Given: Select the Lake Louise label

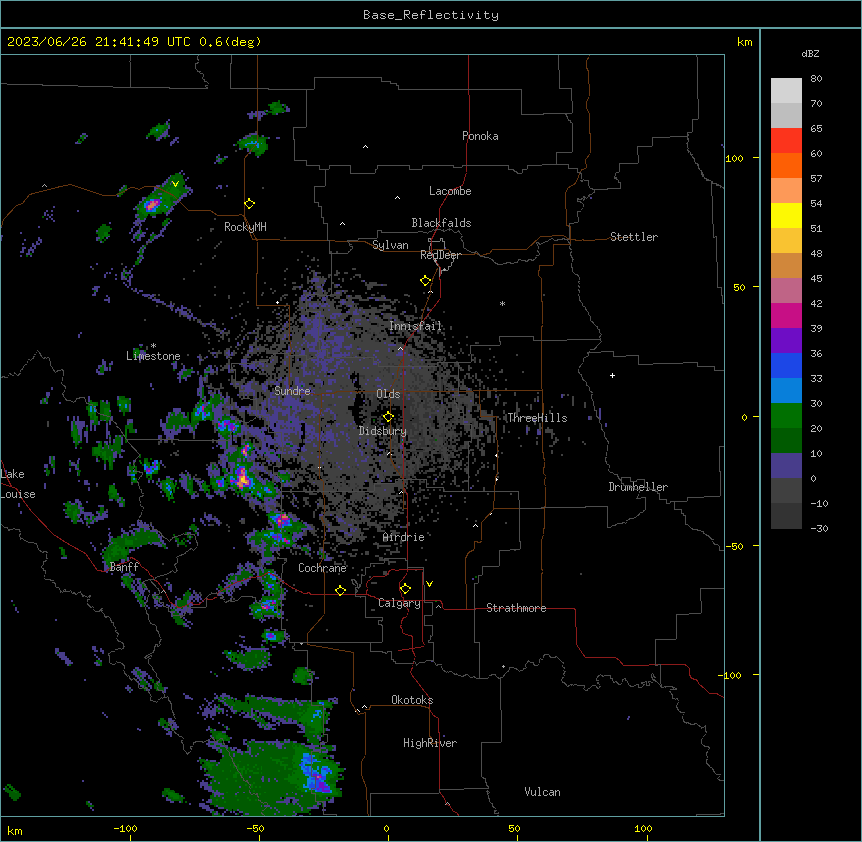Looking at the screenshot, I should 18,484.
